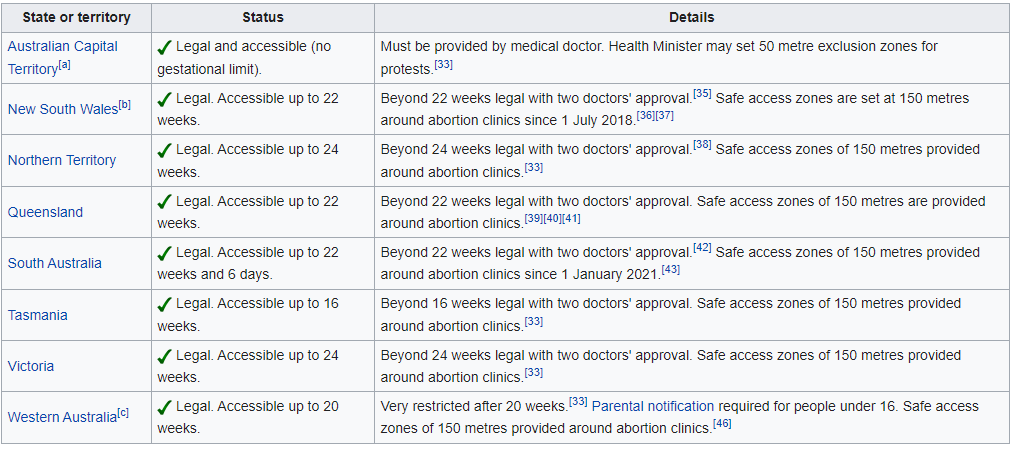Open the Australian Capital Territory link
1016x449 pixels.
(62, 46)
